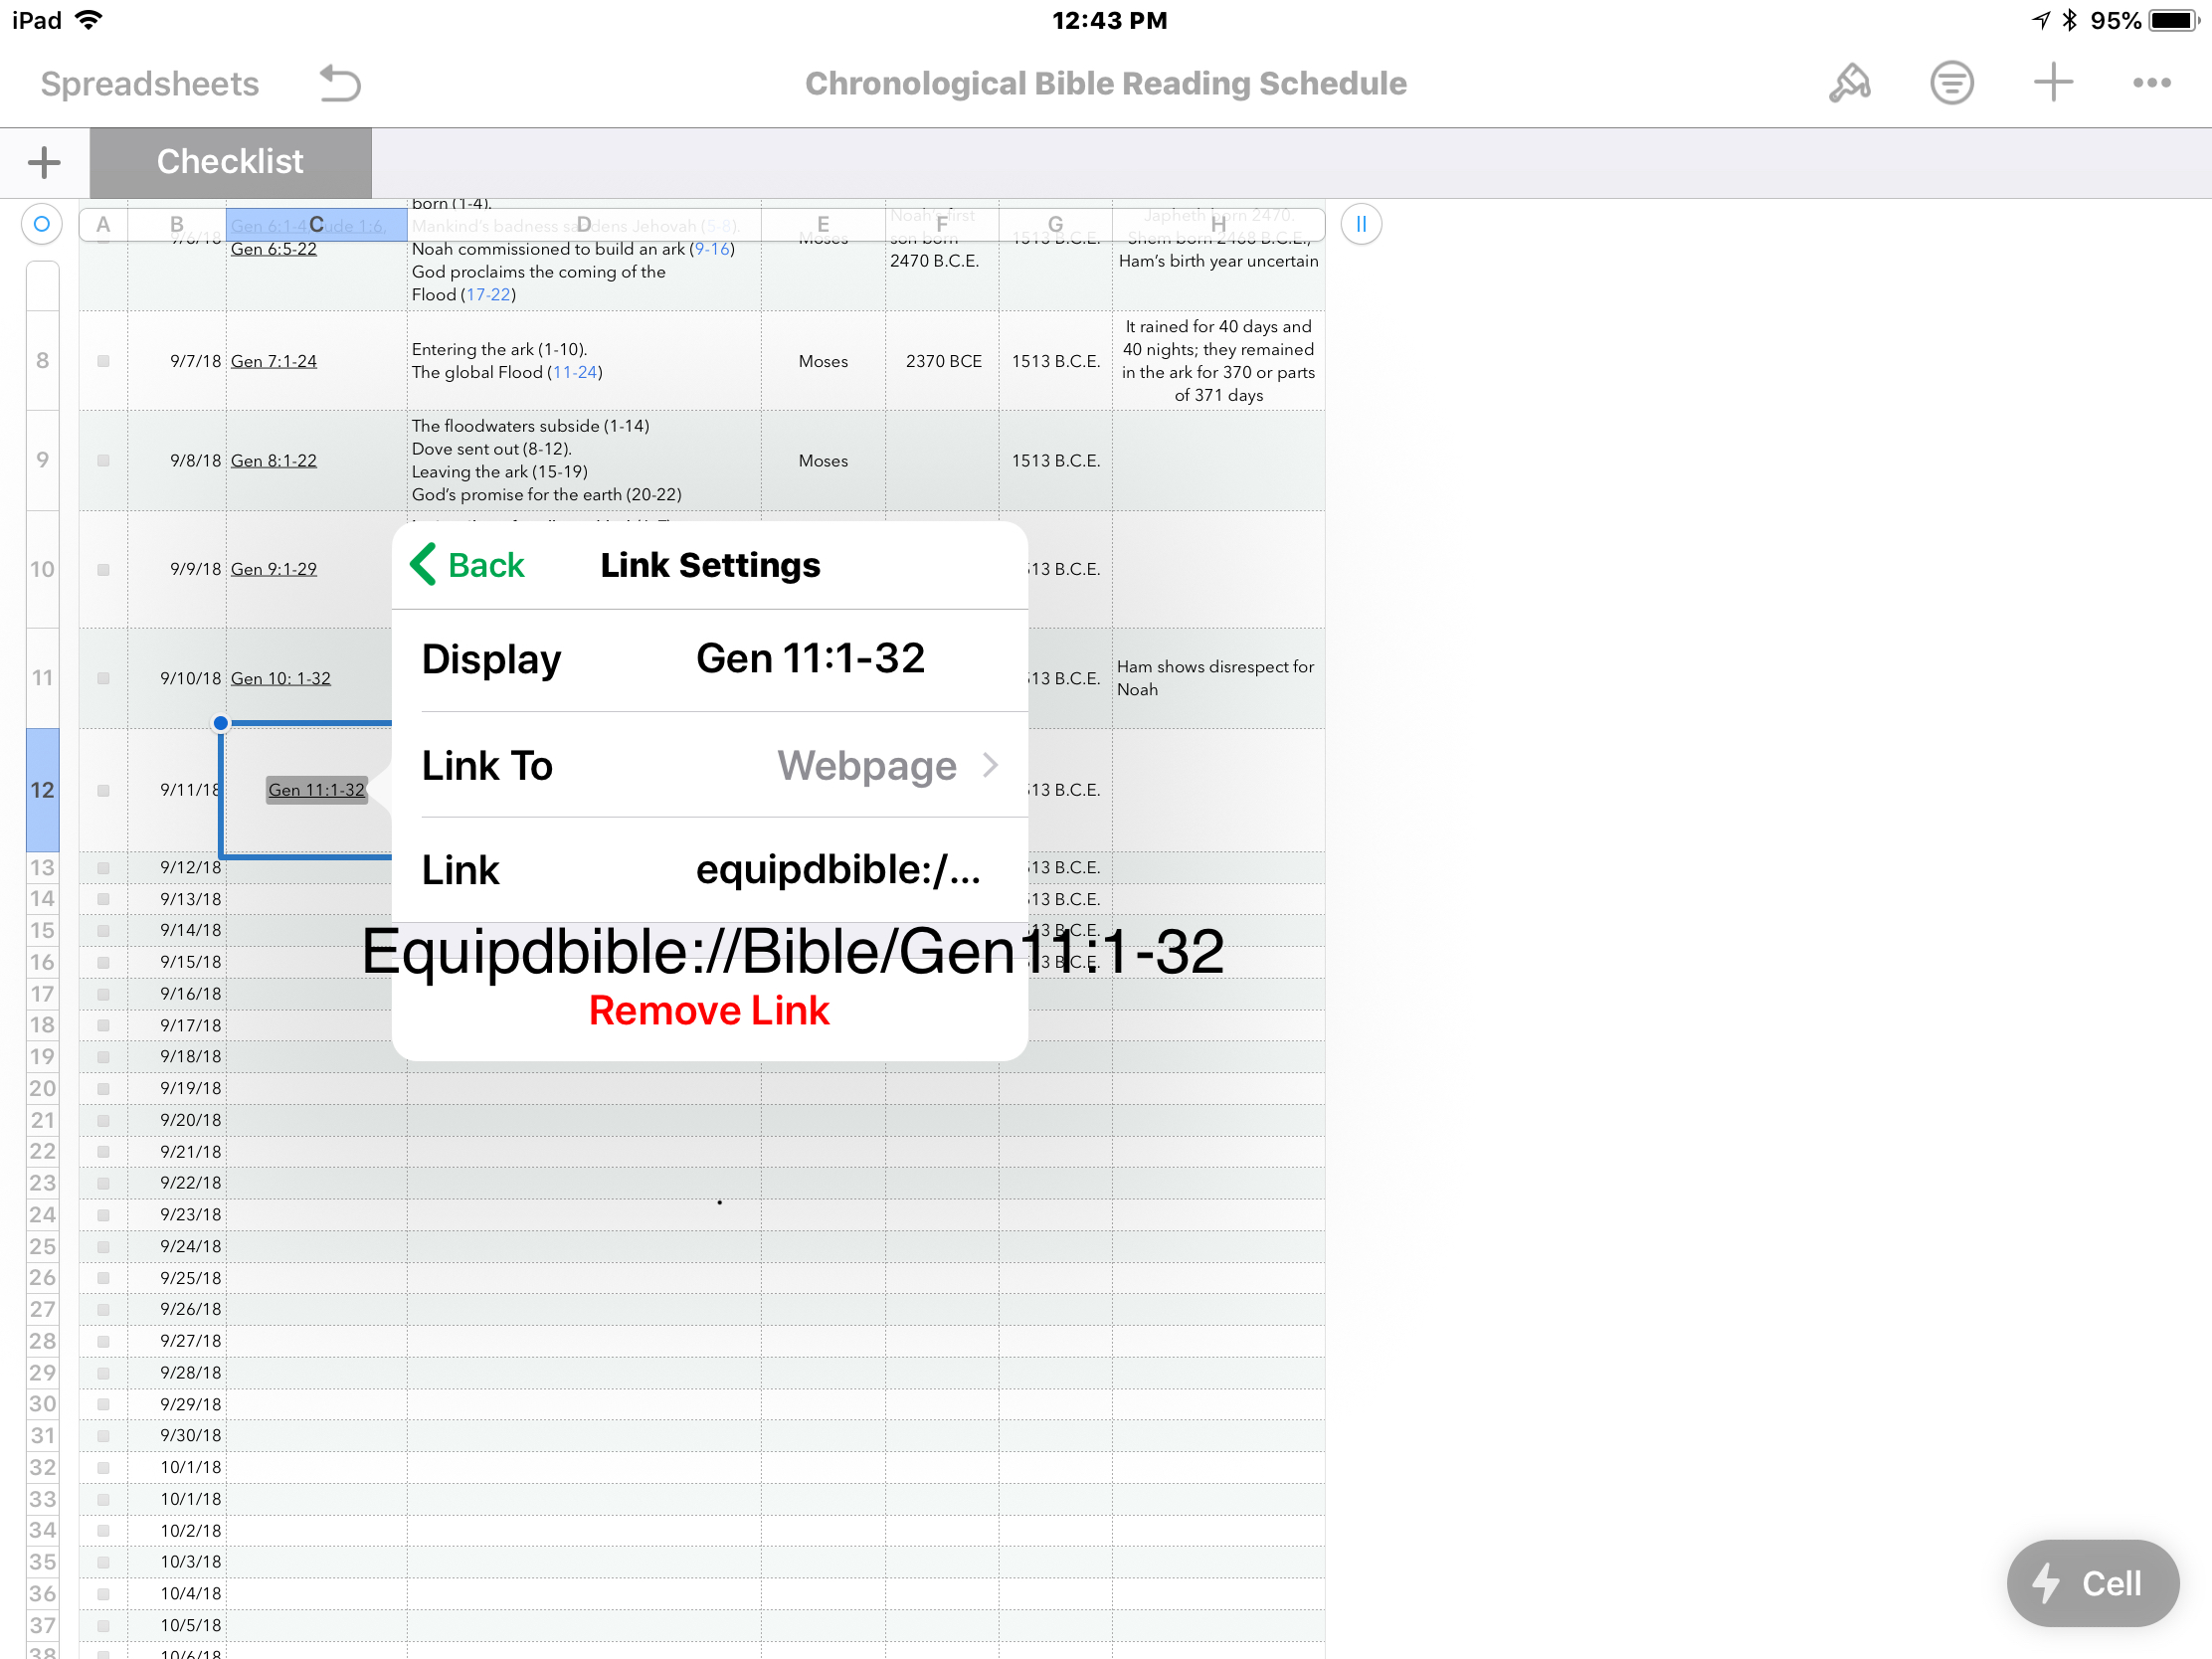2212x1659 pixels.
Task: Select row header 12
Action: point(42,789)
